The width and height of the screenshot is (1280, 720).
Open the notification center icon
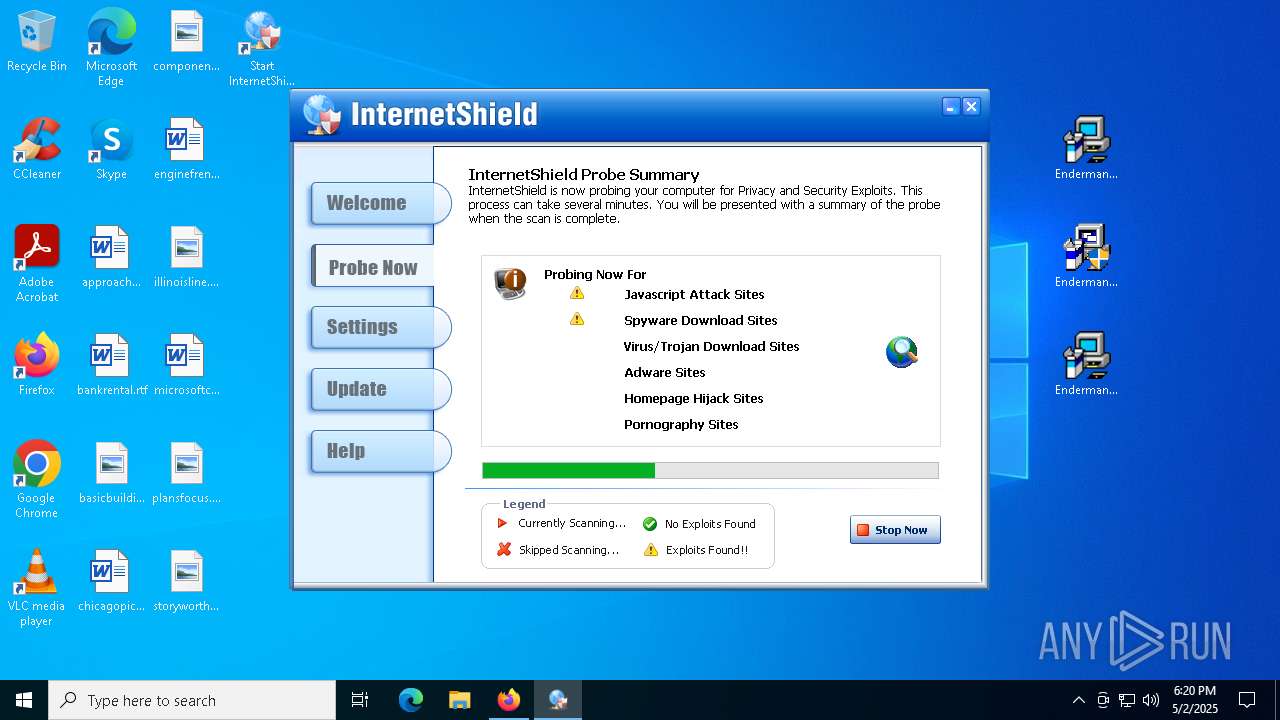click(1247, 700)
